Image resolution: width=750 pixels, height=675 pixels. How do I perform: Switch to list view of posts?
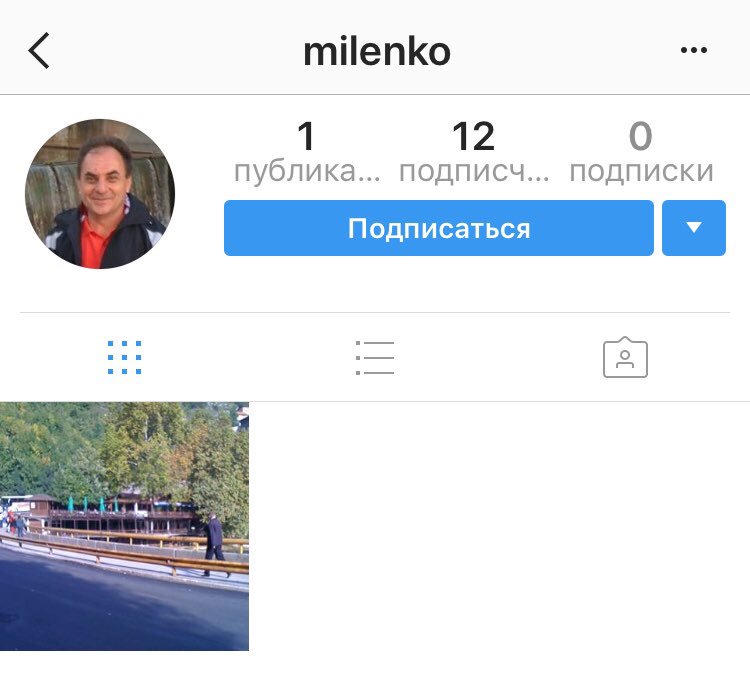tap(375, 357)
